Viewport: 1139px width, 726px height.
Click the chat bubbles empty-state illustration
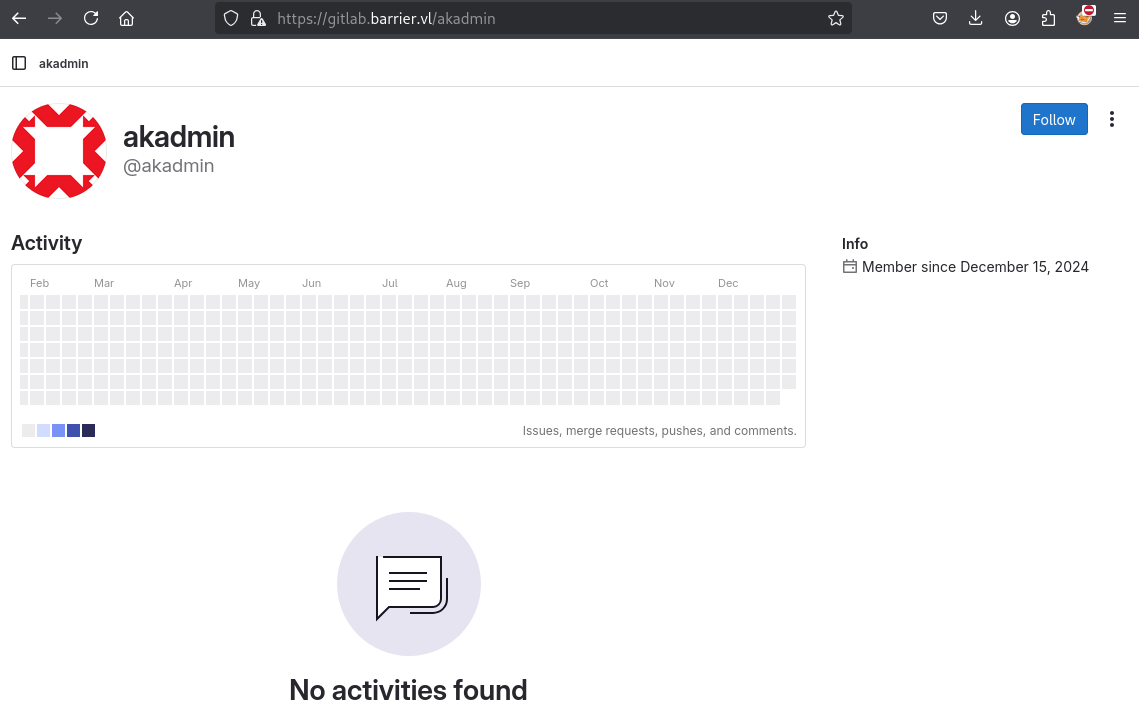pyautogui.click(x=409, y=584)
